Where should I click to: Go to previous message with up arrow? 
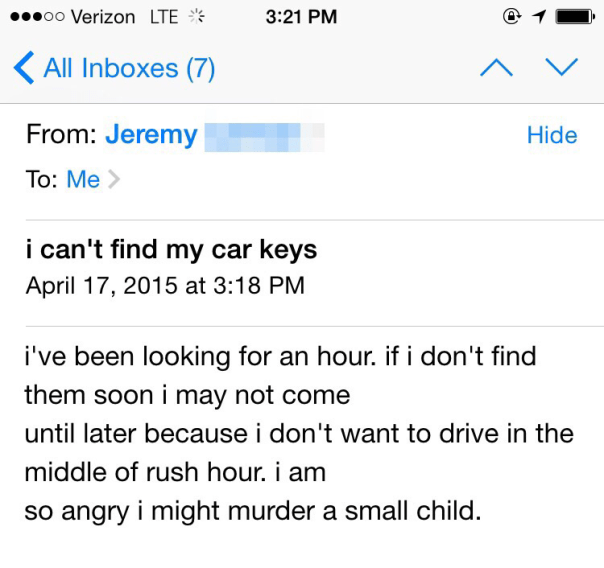496,68
